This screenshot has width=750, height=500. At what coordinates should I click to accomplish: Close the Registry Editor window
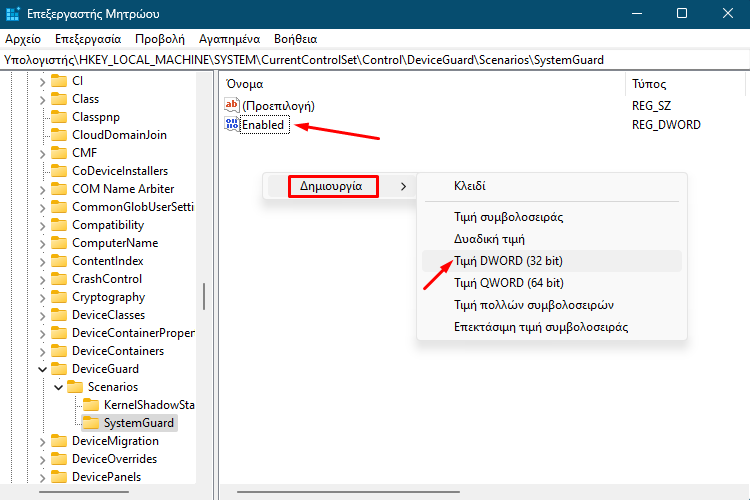click(x=728, y=13)
